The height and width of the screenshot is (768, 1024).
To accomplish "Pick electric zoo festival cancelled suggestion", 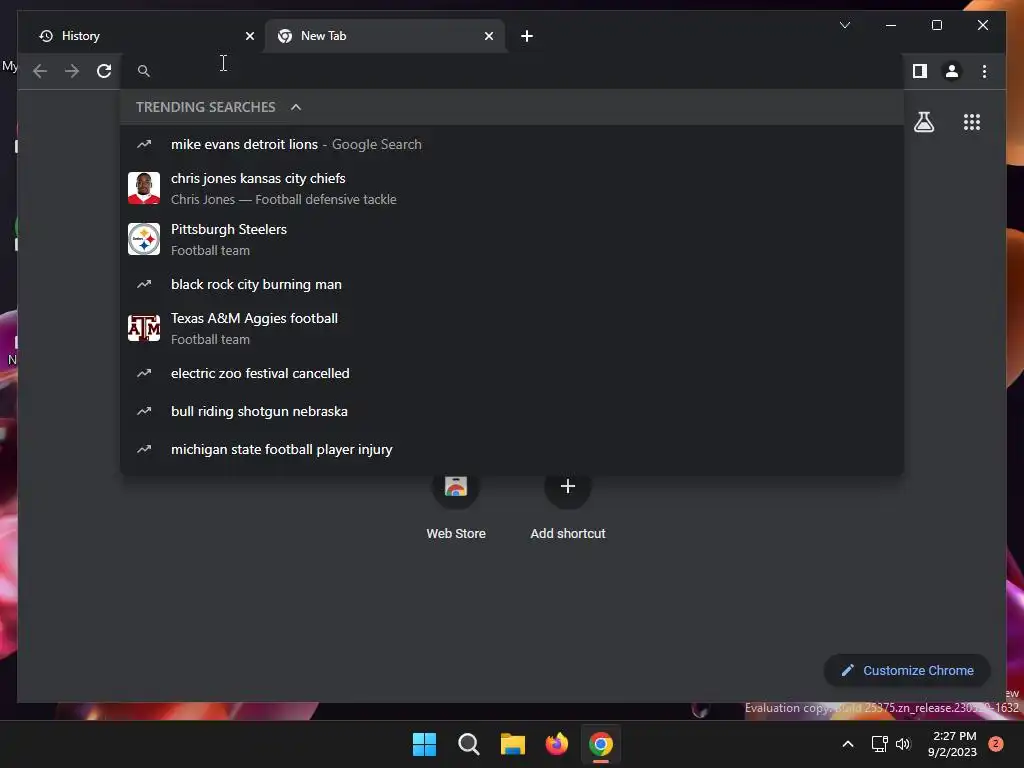I will [512, 373].
